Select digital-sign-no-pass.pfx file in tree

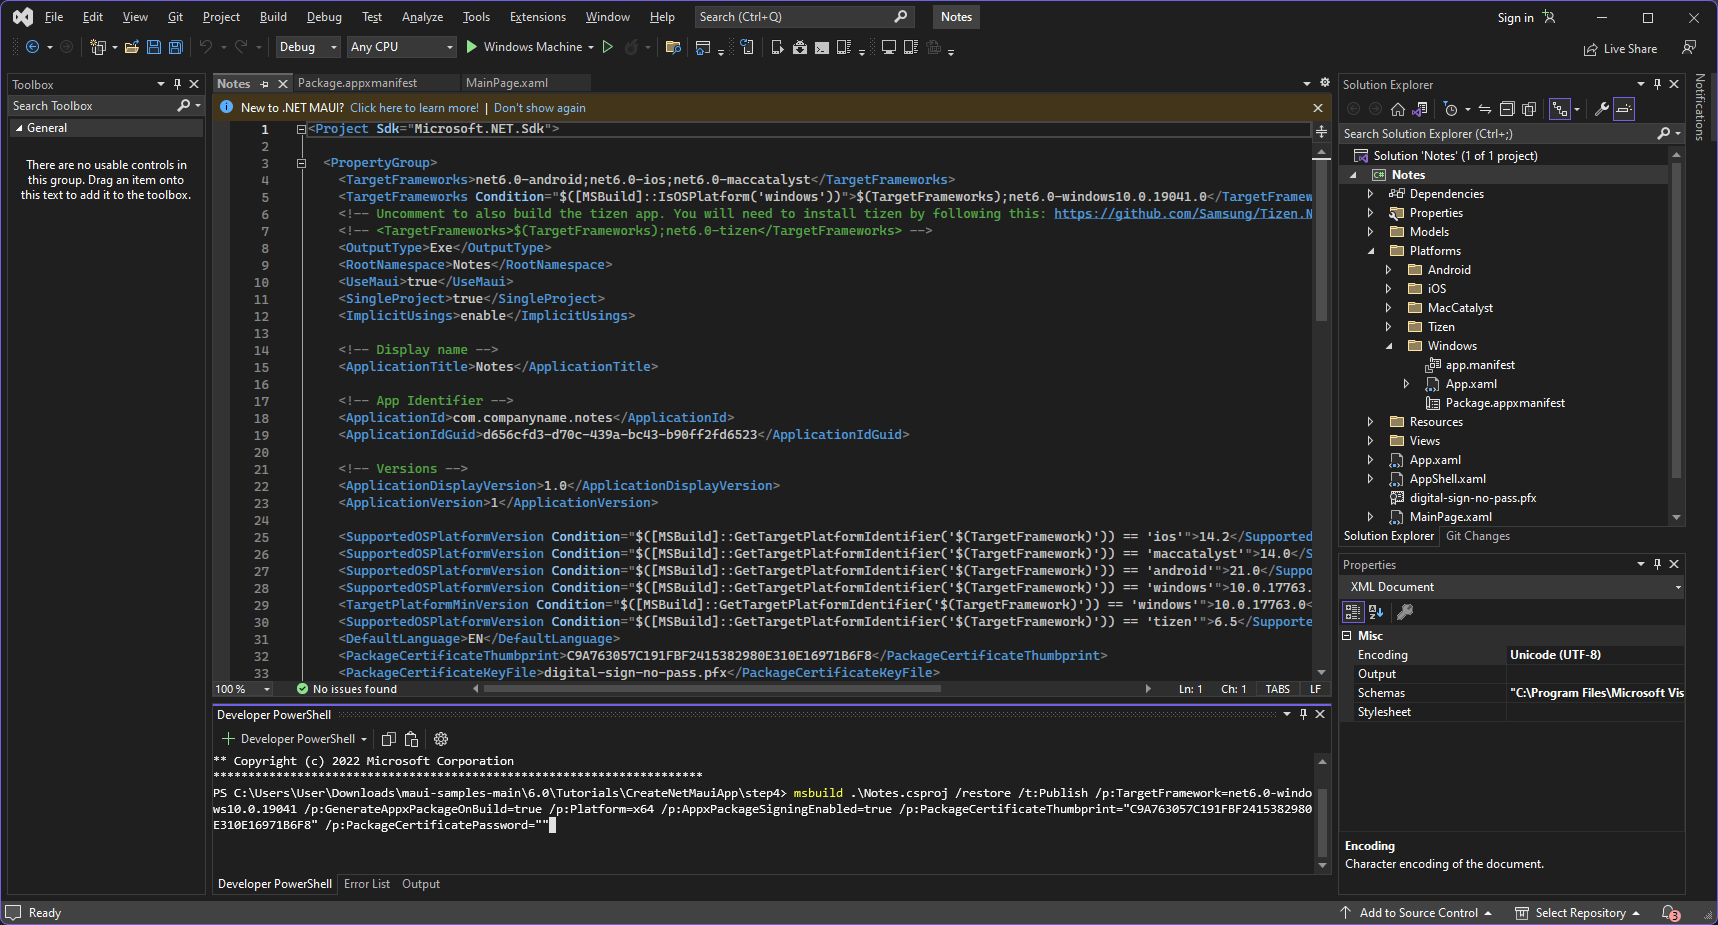[1473, 498]
